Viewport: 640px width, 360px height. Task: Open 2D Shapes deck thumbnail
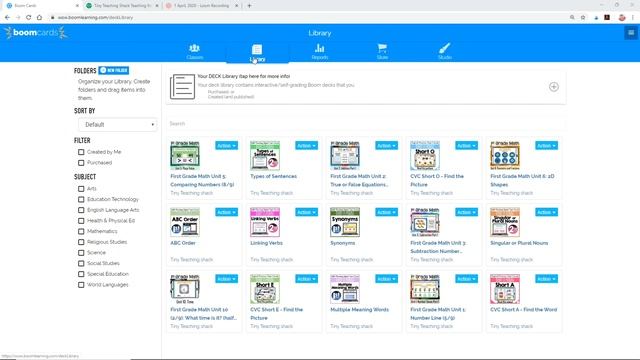click(505, 156)
